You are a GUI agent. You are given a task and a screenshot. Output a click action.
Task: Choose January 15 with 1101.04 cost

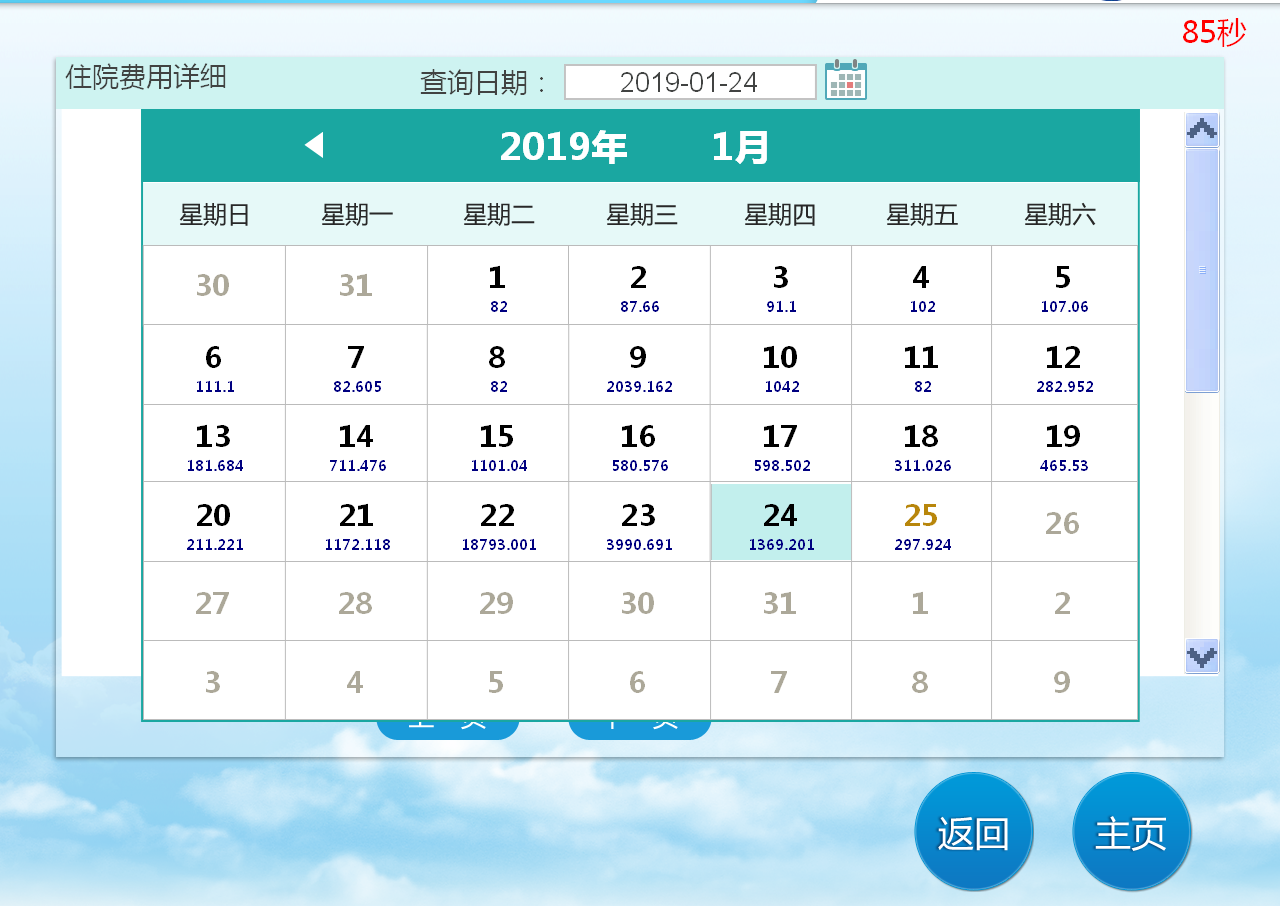click(498, 444)
